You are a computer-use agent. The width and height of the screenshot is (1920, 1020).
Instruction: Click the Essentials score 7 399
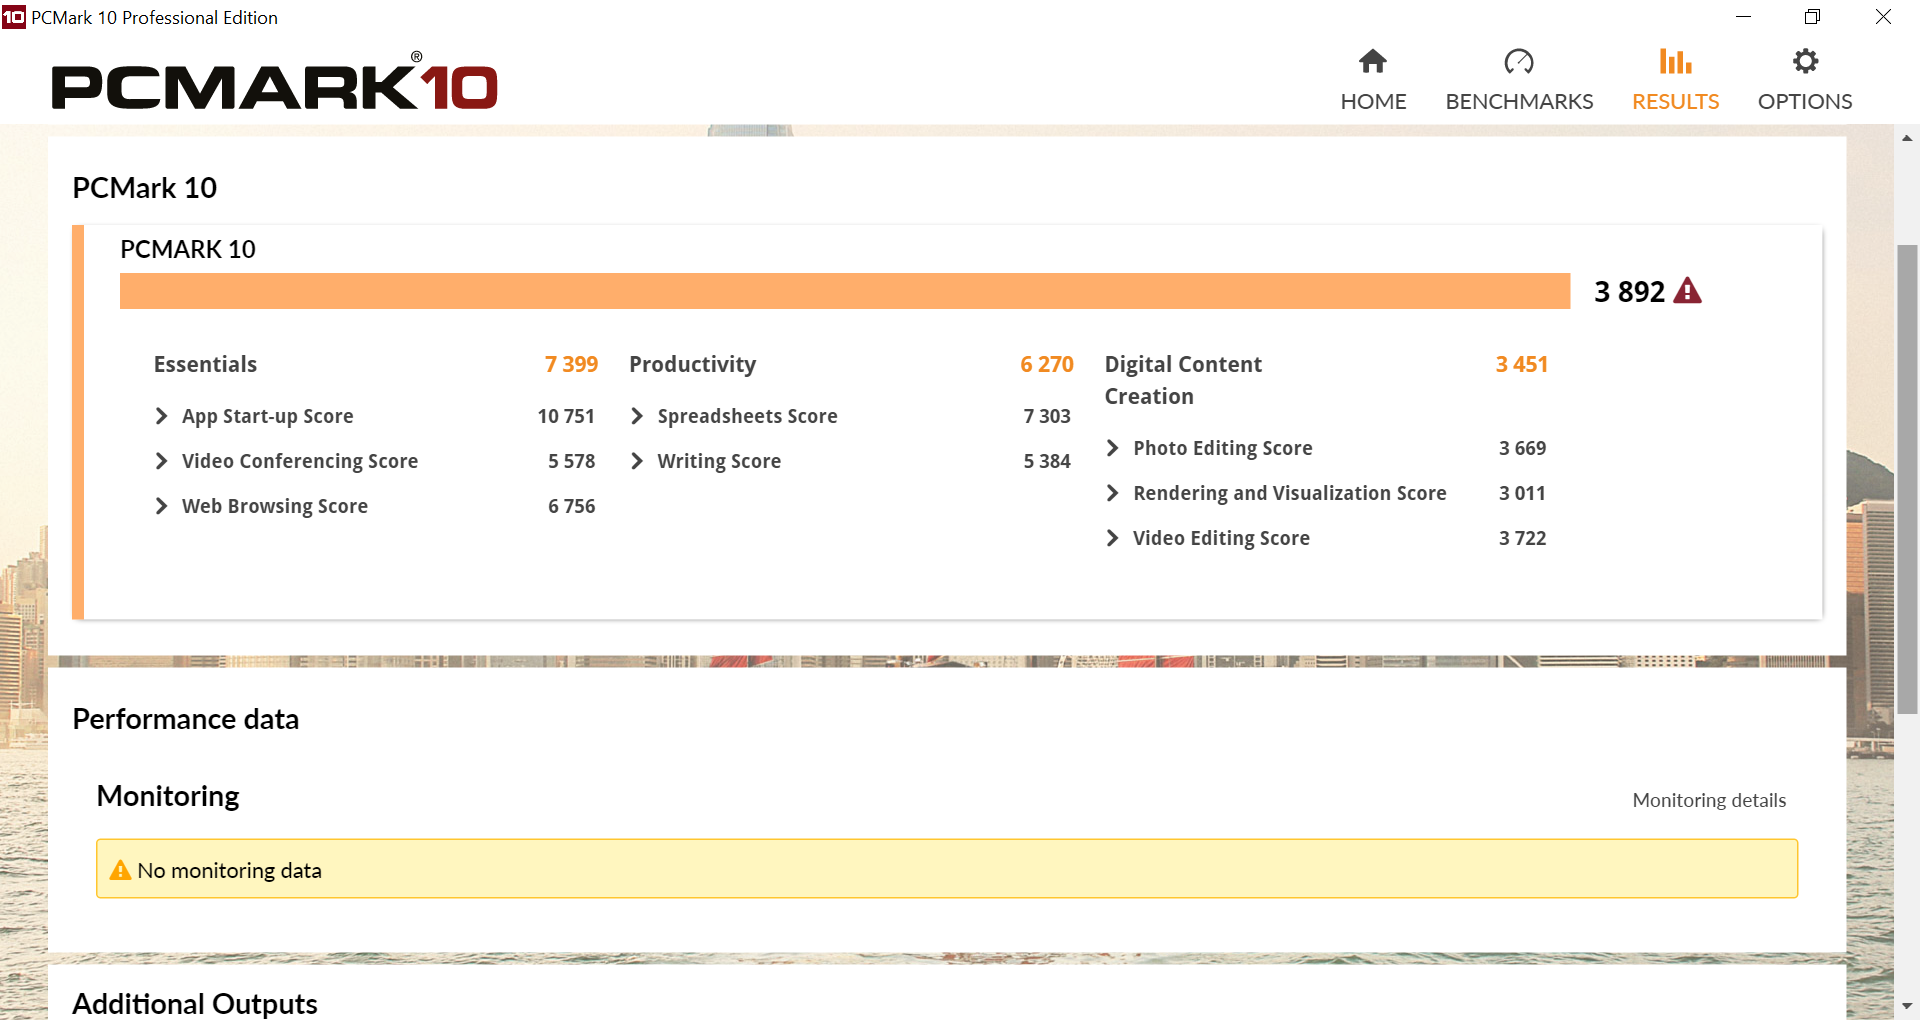571,364
